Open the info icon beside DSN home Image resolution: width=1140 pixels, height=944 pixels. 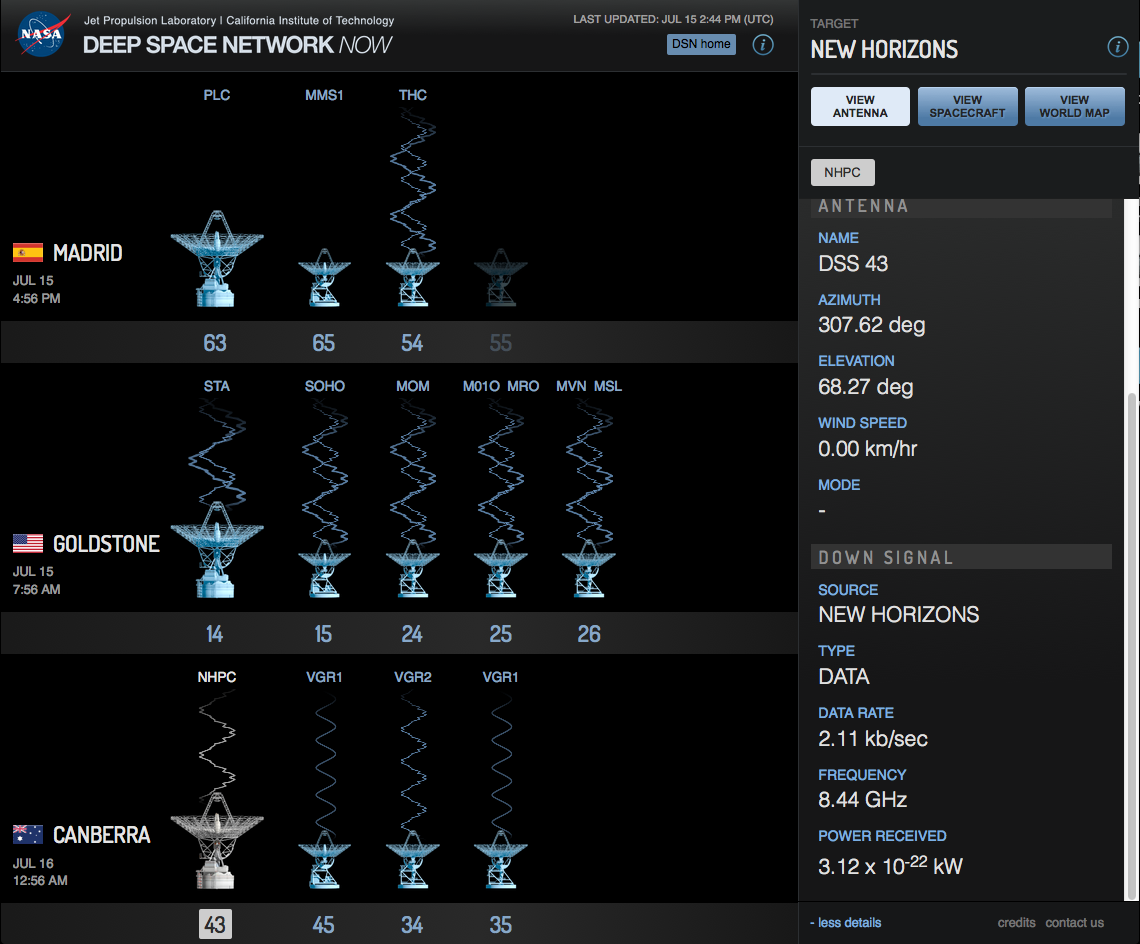(x=763, y=44)
